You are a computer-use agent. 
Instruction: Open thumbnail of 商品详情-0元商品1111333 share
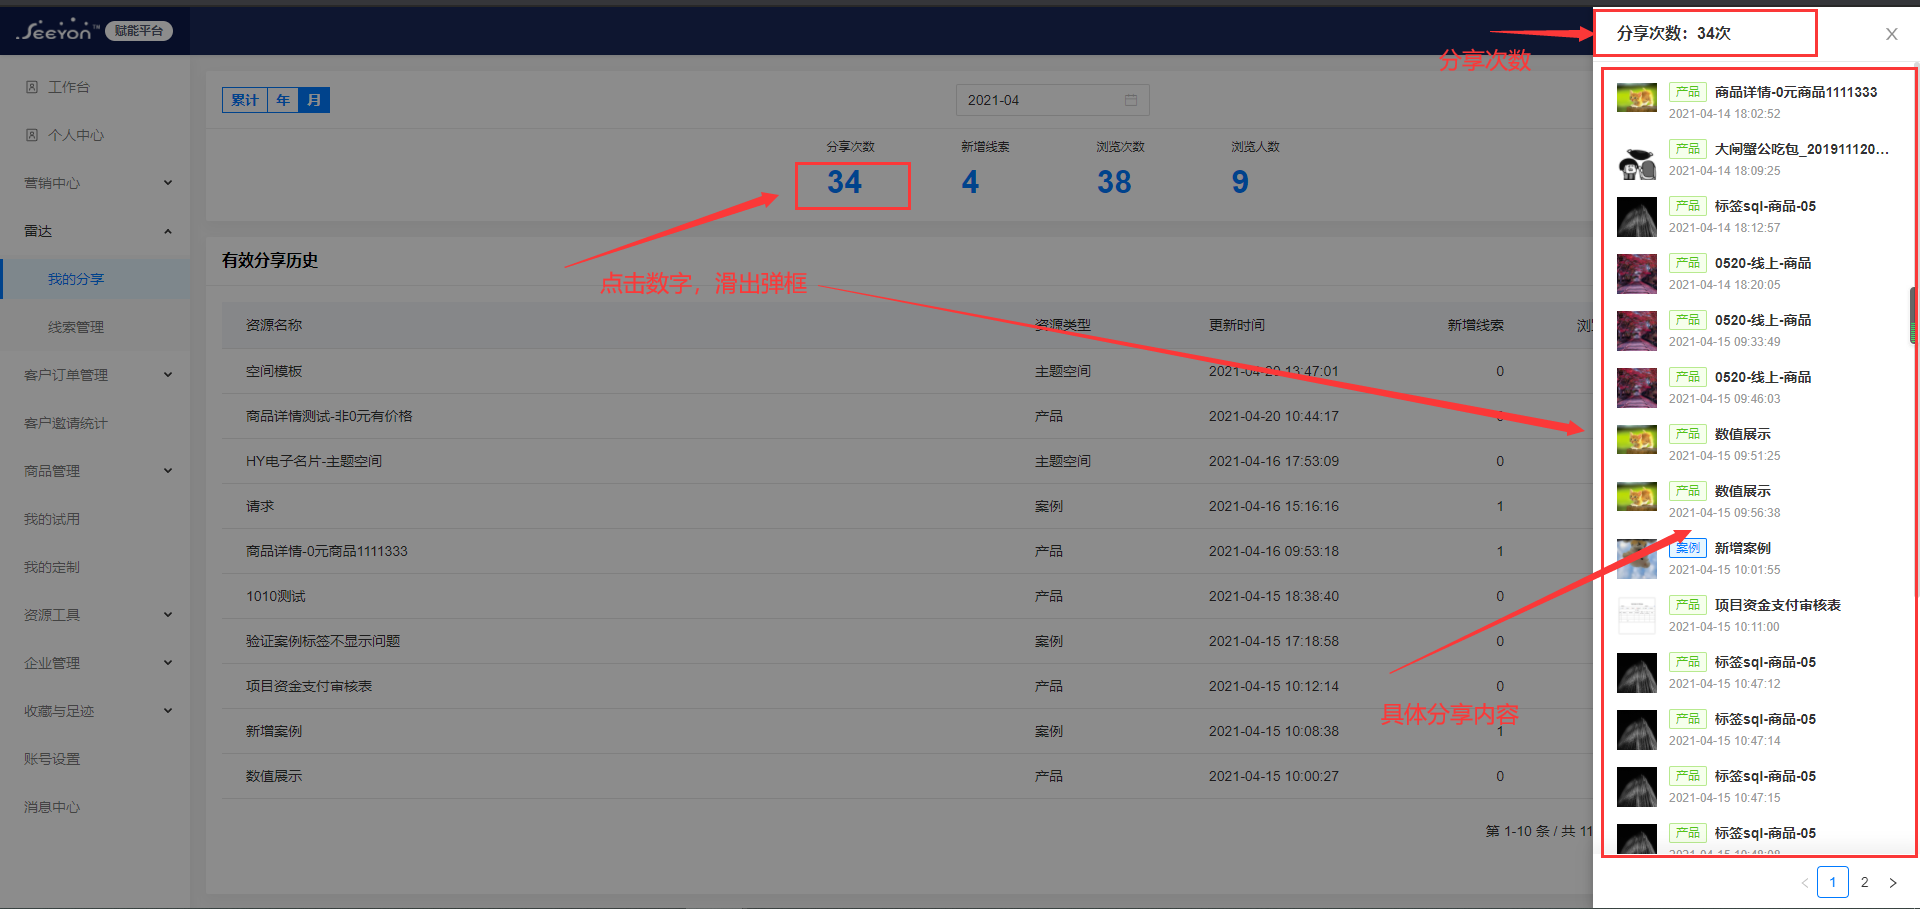pos(1637,98)
